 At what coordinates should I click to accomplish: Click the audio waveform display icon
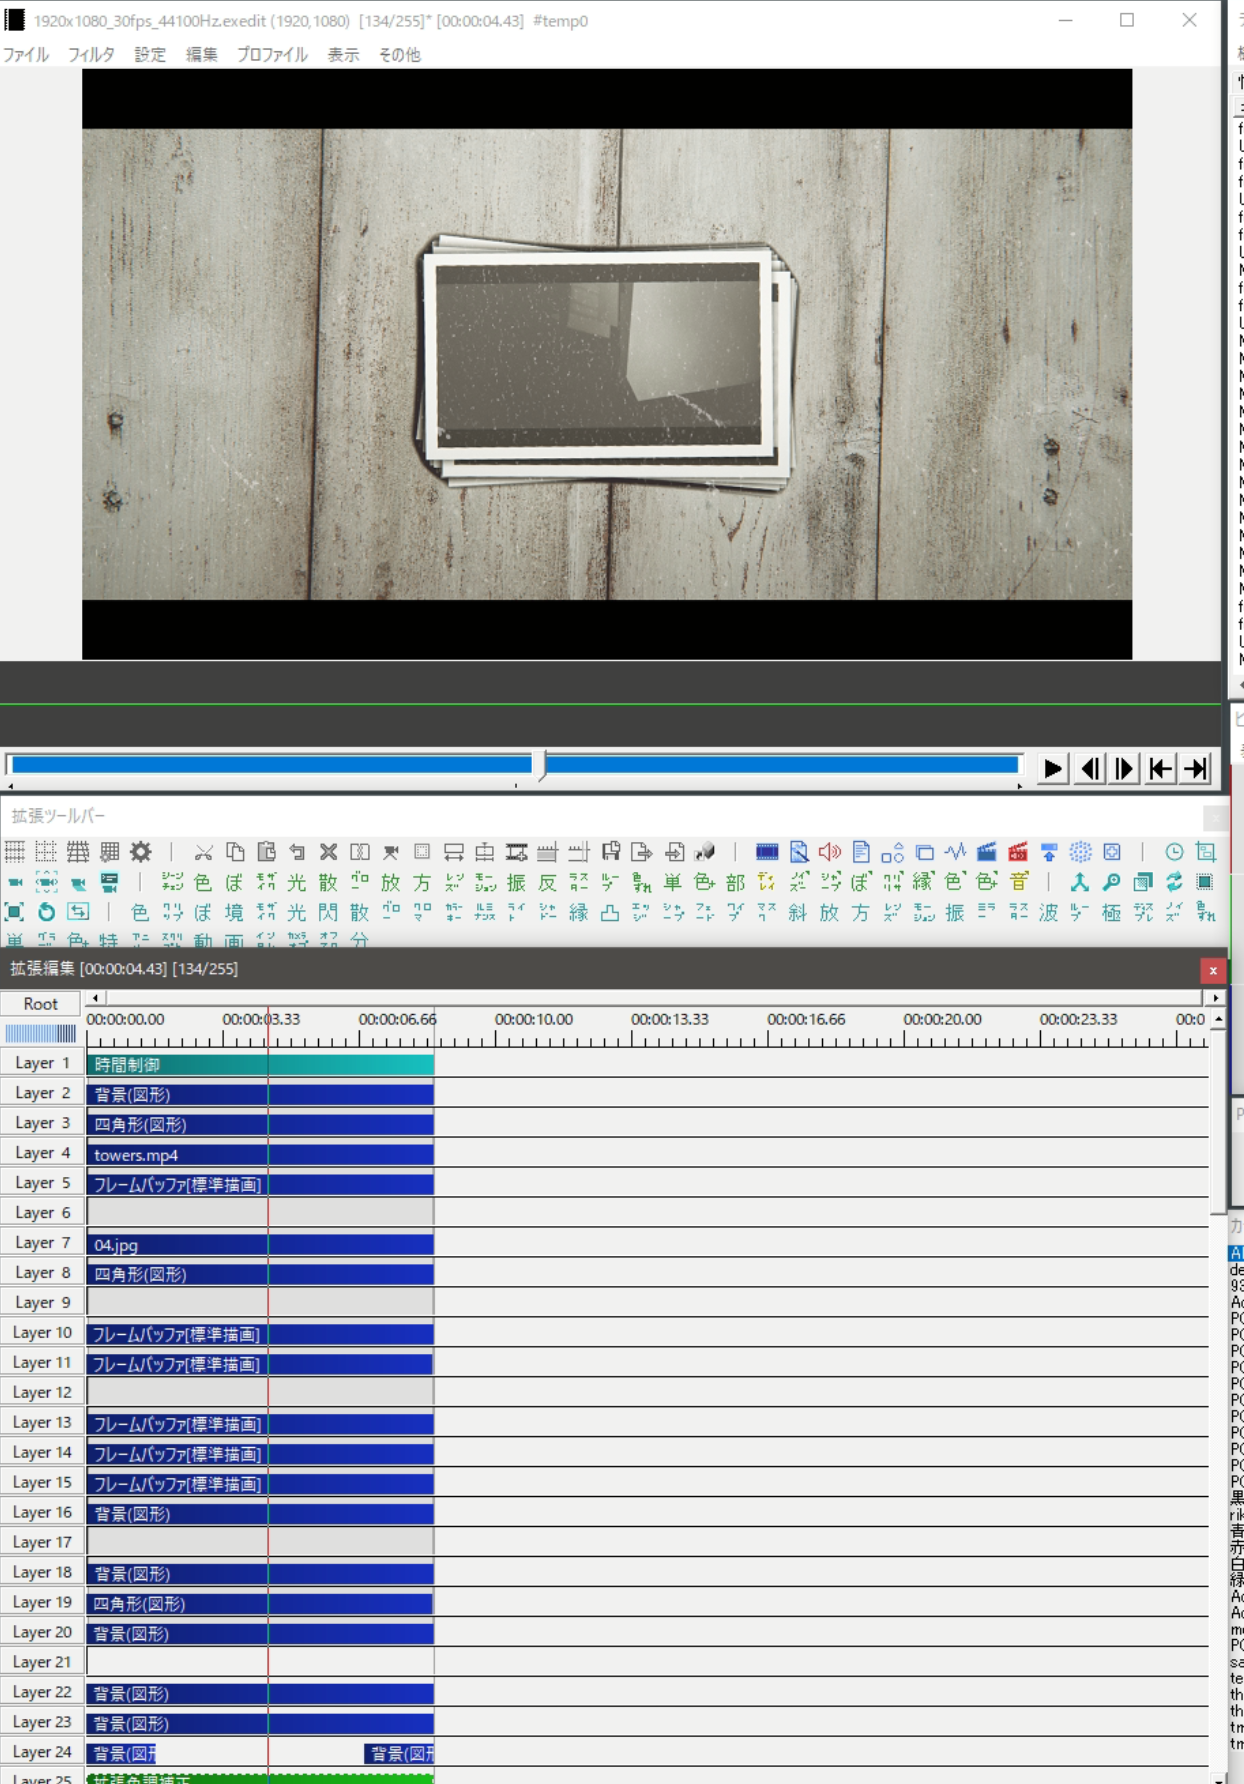955,852
